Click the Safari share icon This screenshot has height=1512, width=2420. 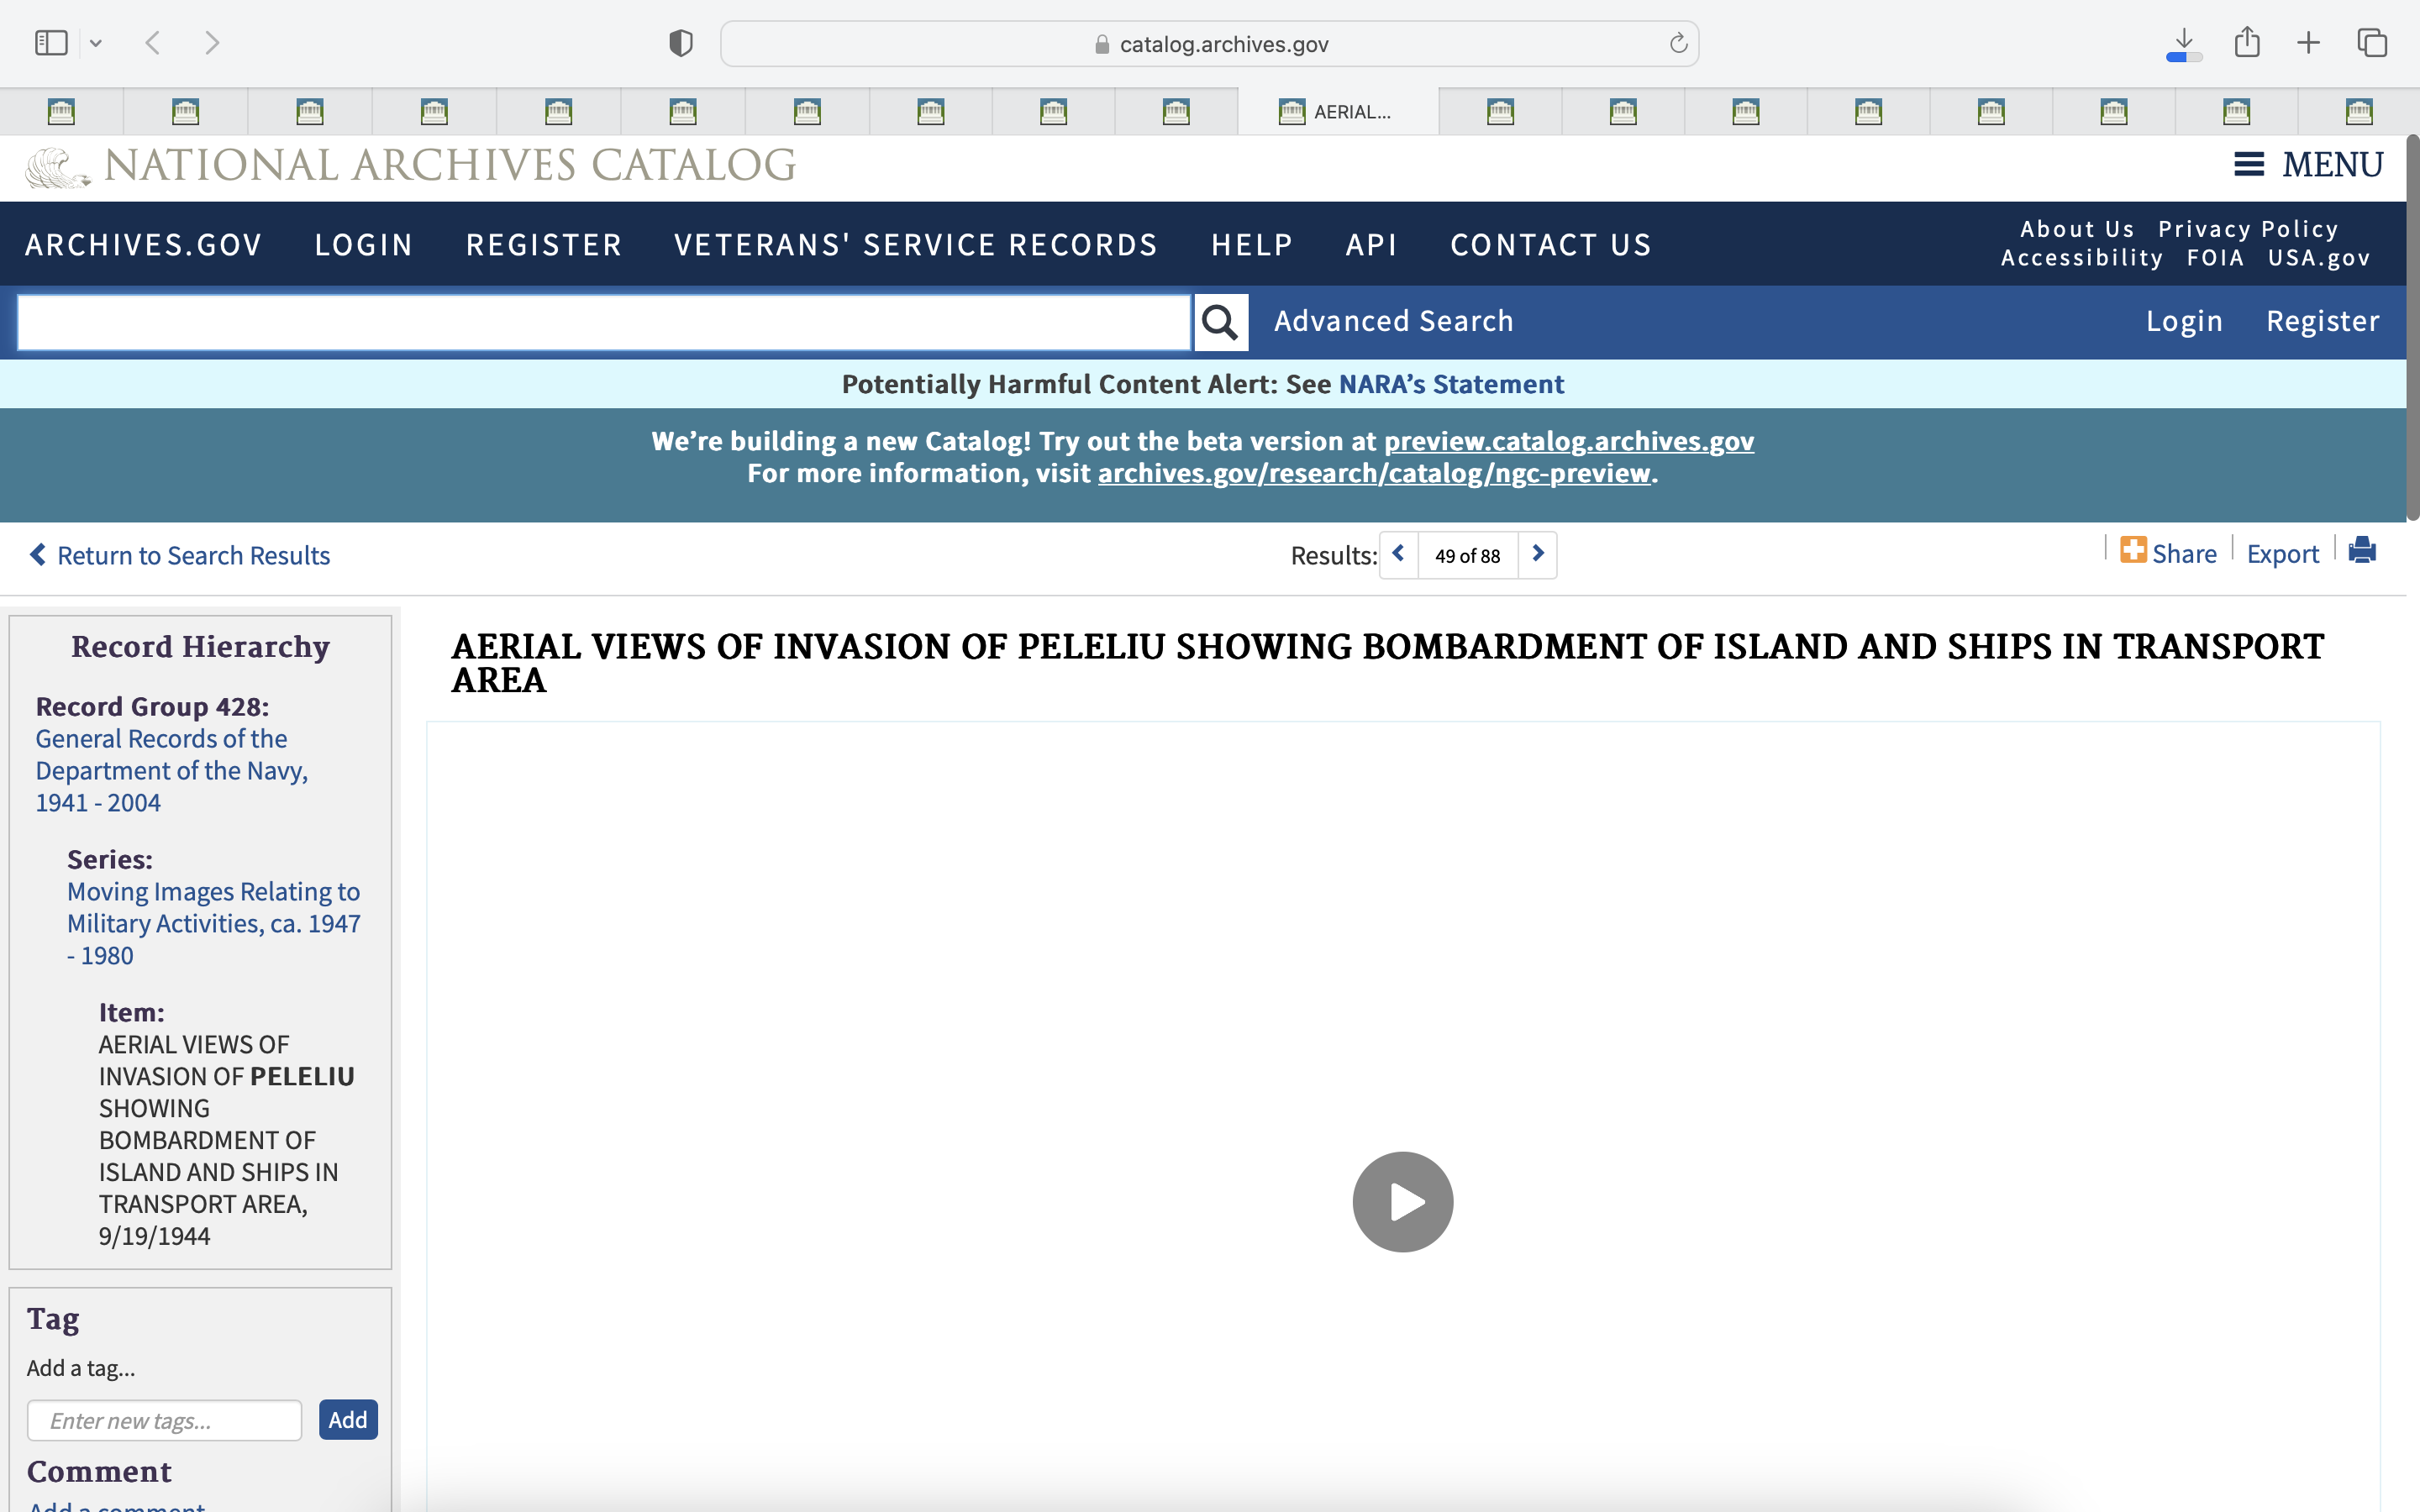tap(2247, 43)
